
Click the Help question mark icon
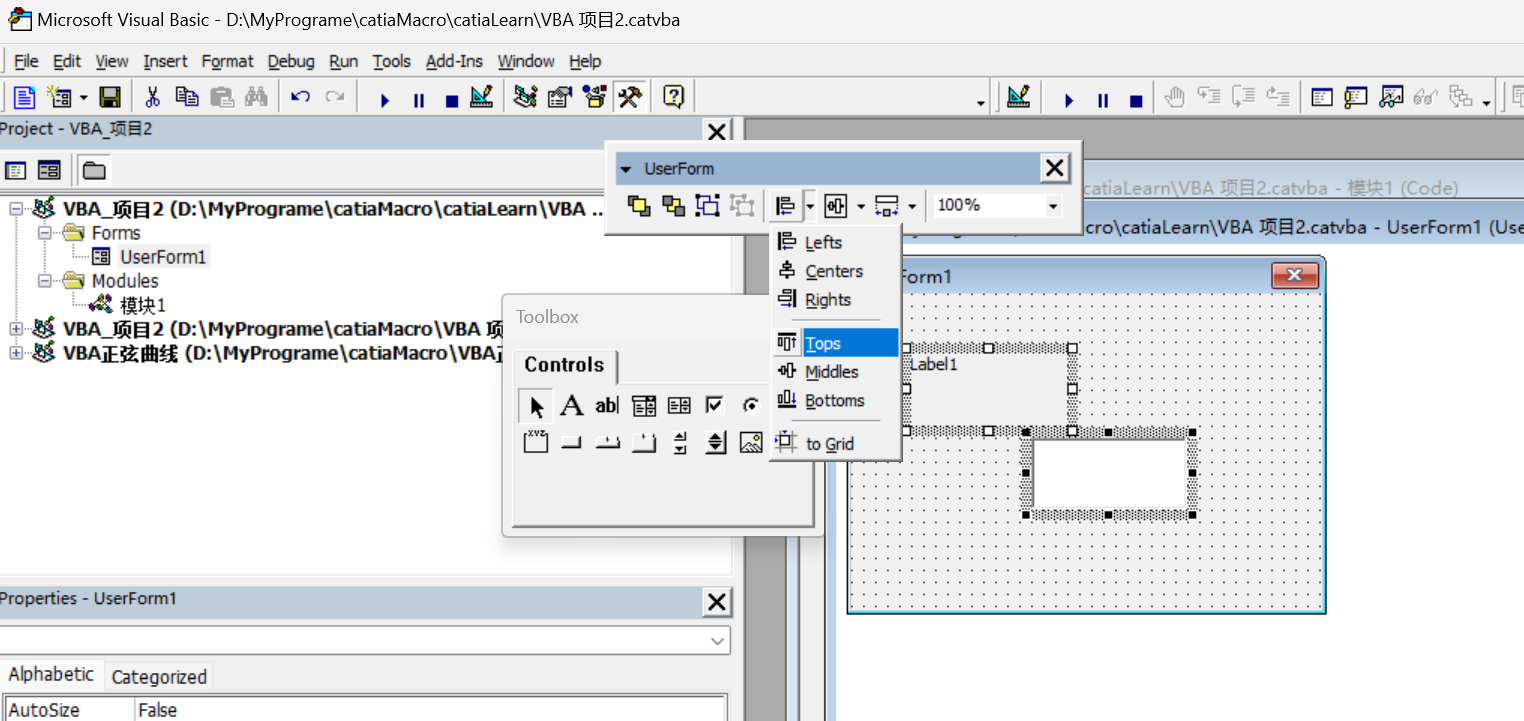pos(674,97)
